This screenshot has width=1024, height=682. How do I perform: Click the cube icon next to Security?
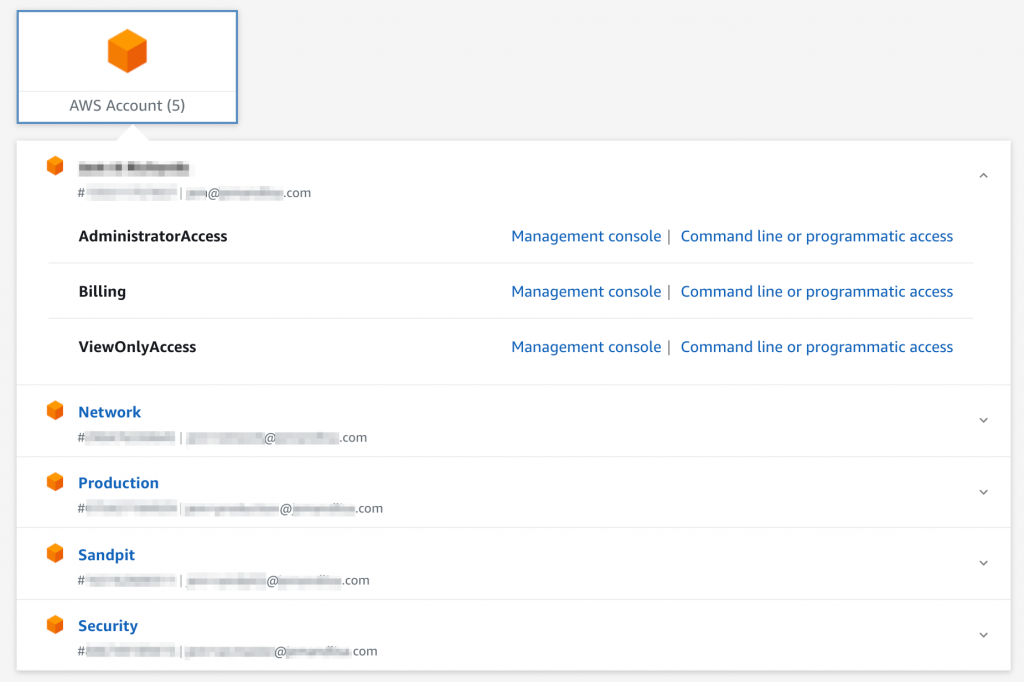[55, 625]
